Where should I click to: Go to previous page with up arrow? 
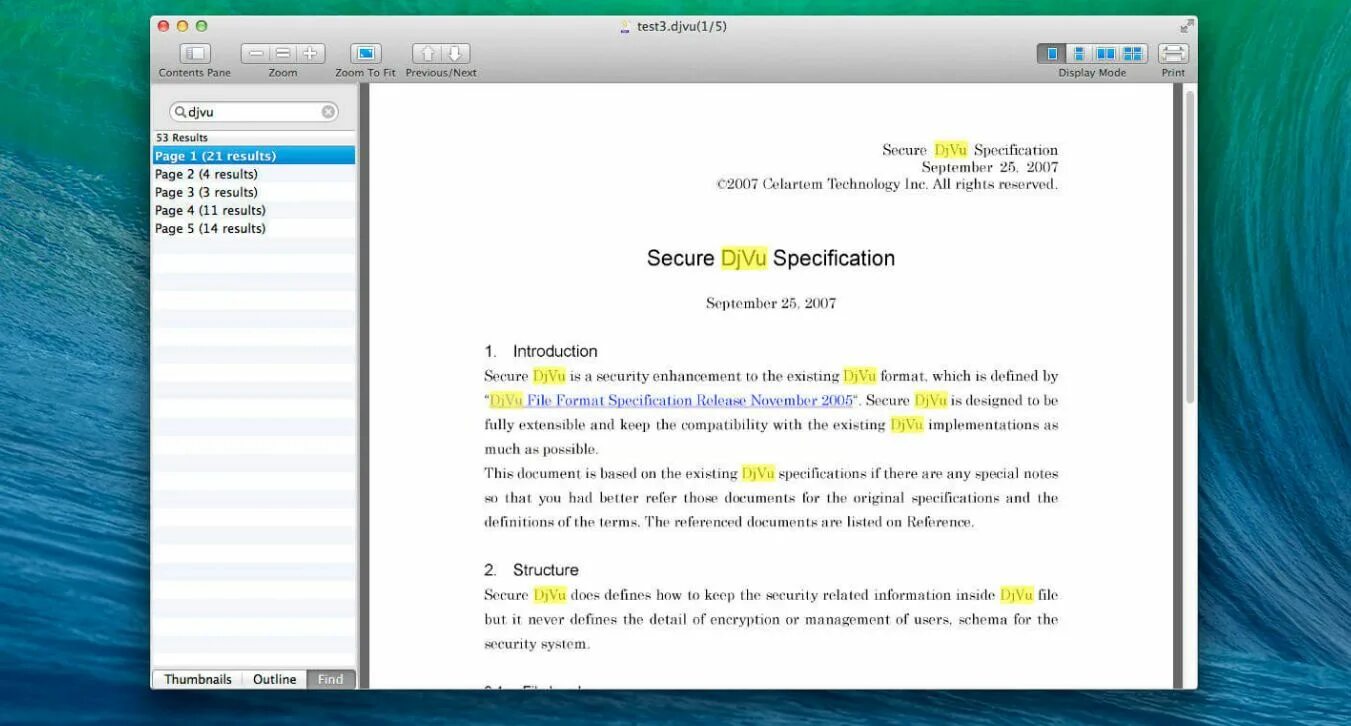427,53
